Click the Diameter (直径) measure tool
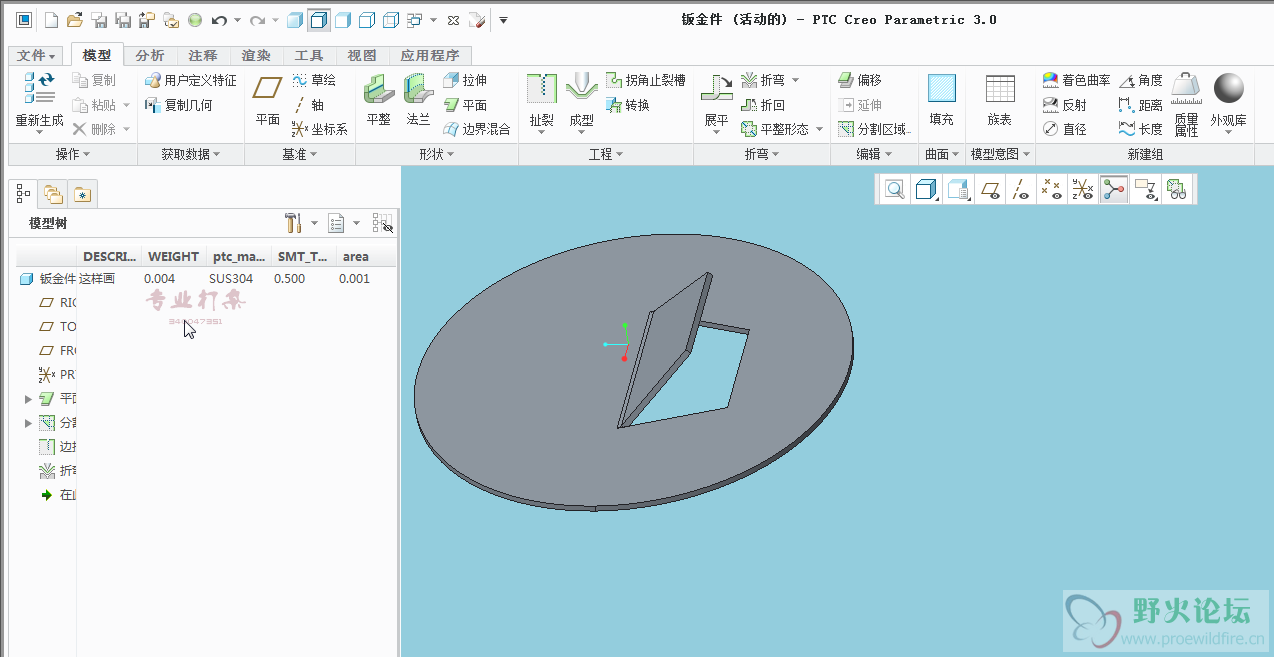Image resolution: width=1274 pixels, height=657 pixels. (x=1064, y=129)
